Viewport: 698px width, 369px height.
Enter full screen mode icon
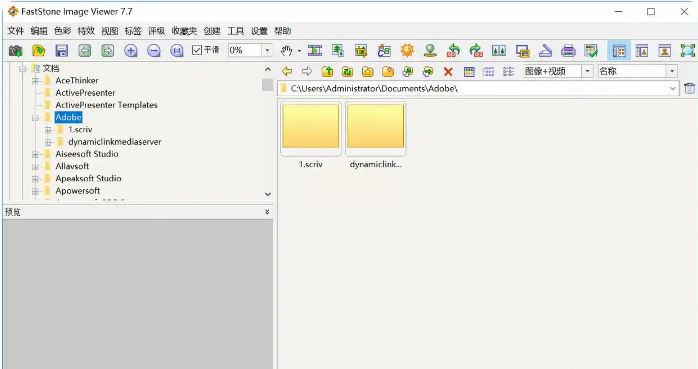tap(688, 51)
